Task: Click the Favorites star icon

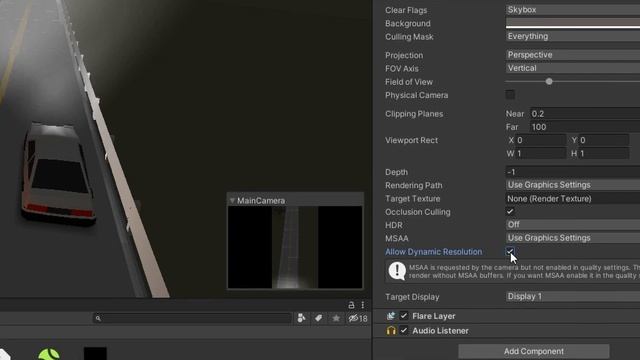Action: 336,318
